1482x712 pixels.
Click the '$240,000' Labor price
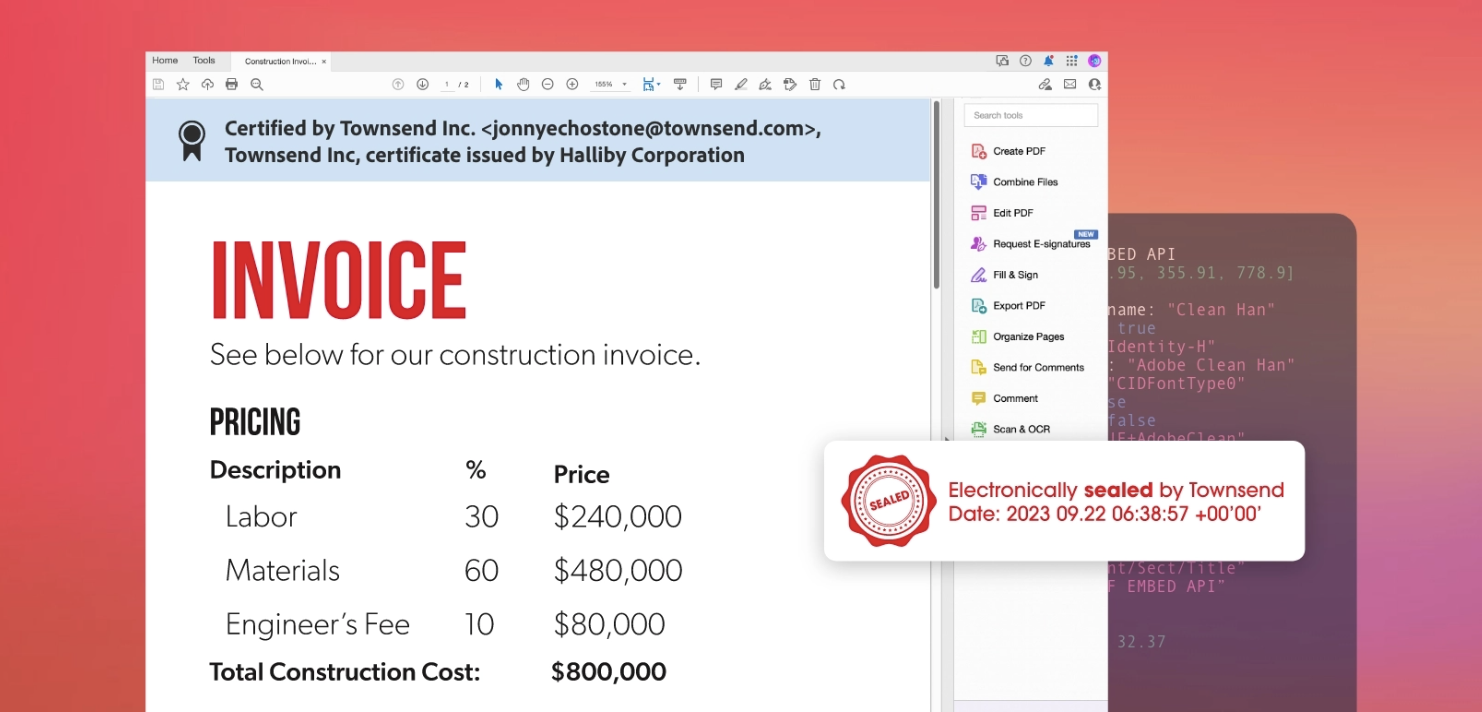click(618, 517)
